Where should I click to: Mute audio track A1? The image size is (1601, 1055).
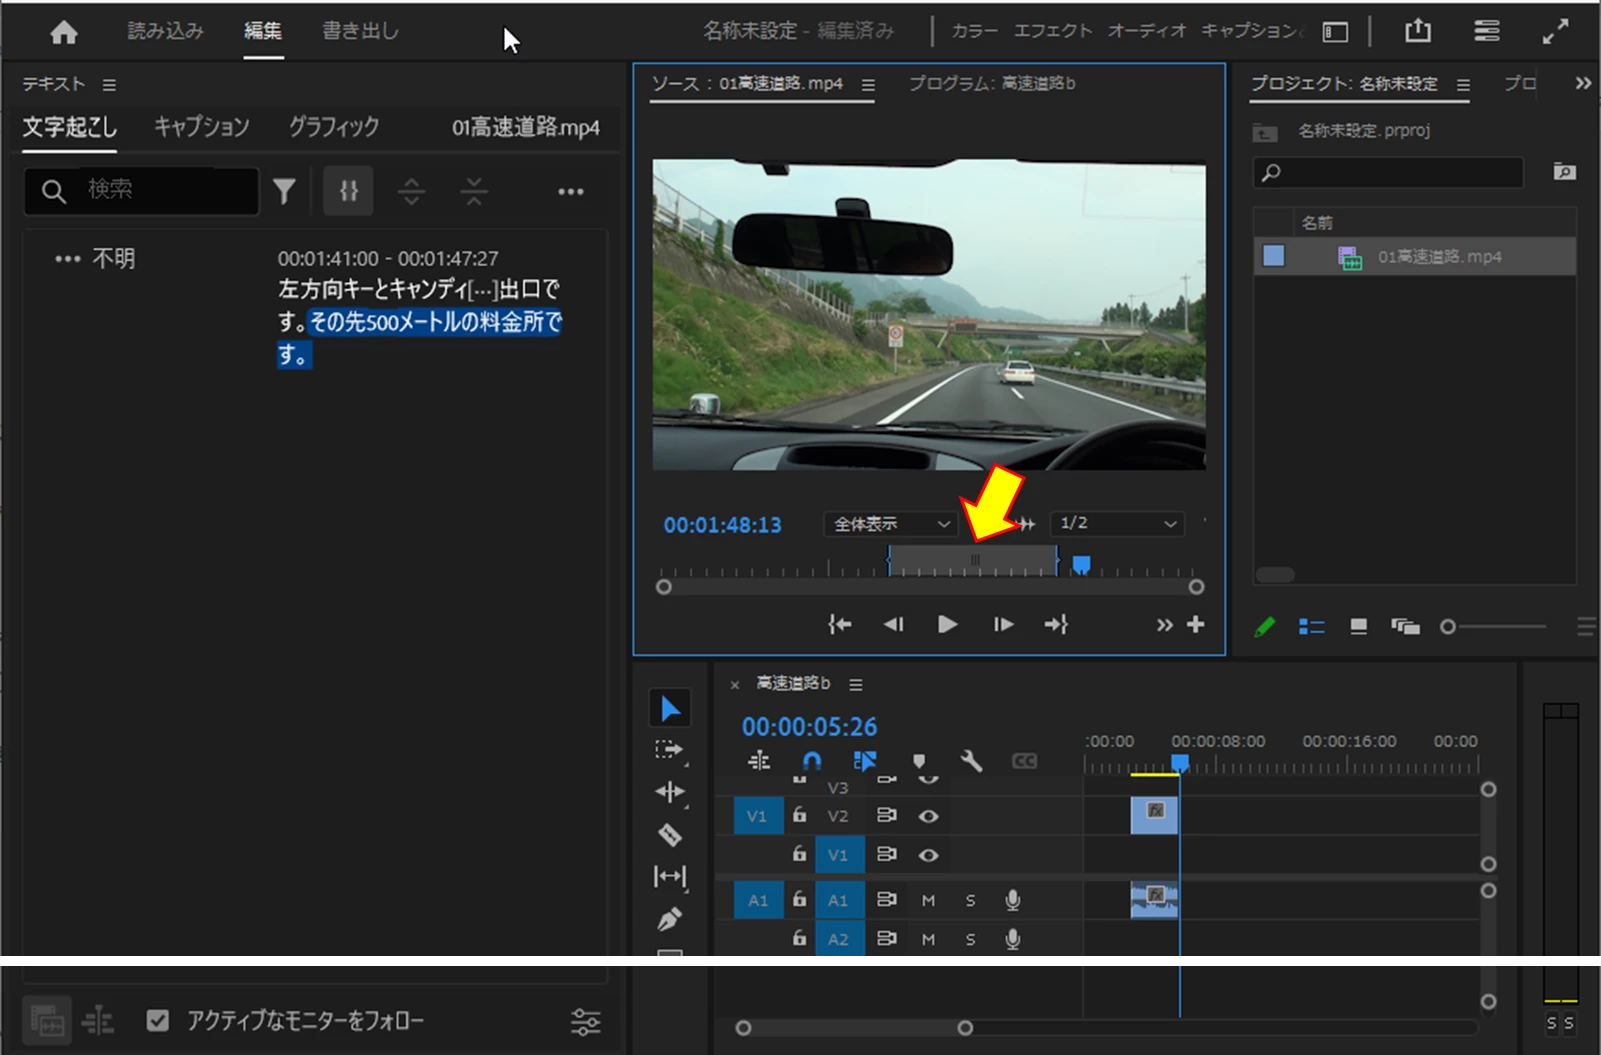tap(928, 900)
